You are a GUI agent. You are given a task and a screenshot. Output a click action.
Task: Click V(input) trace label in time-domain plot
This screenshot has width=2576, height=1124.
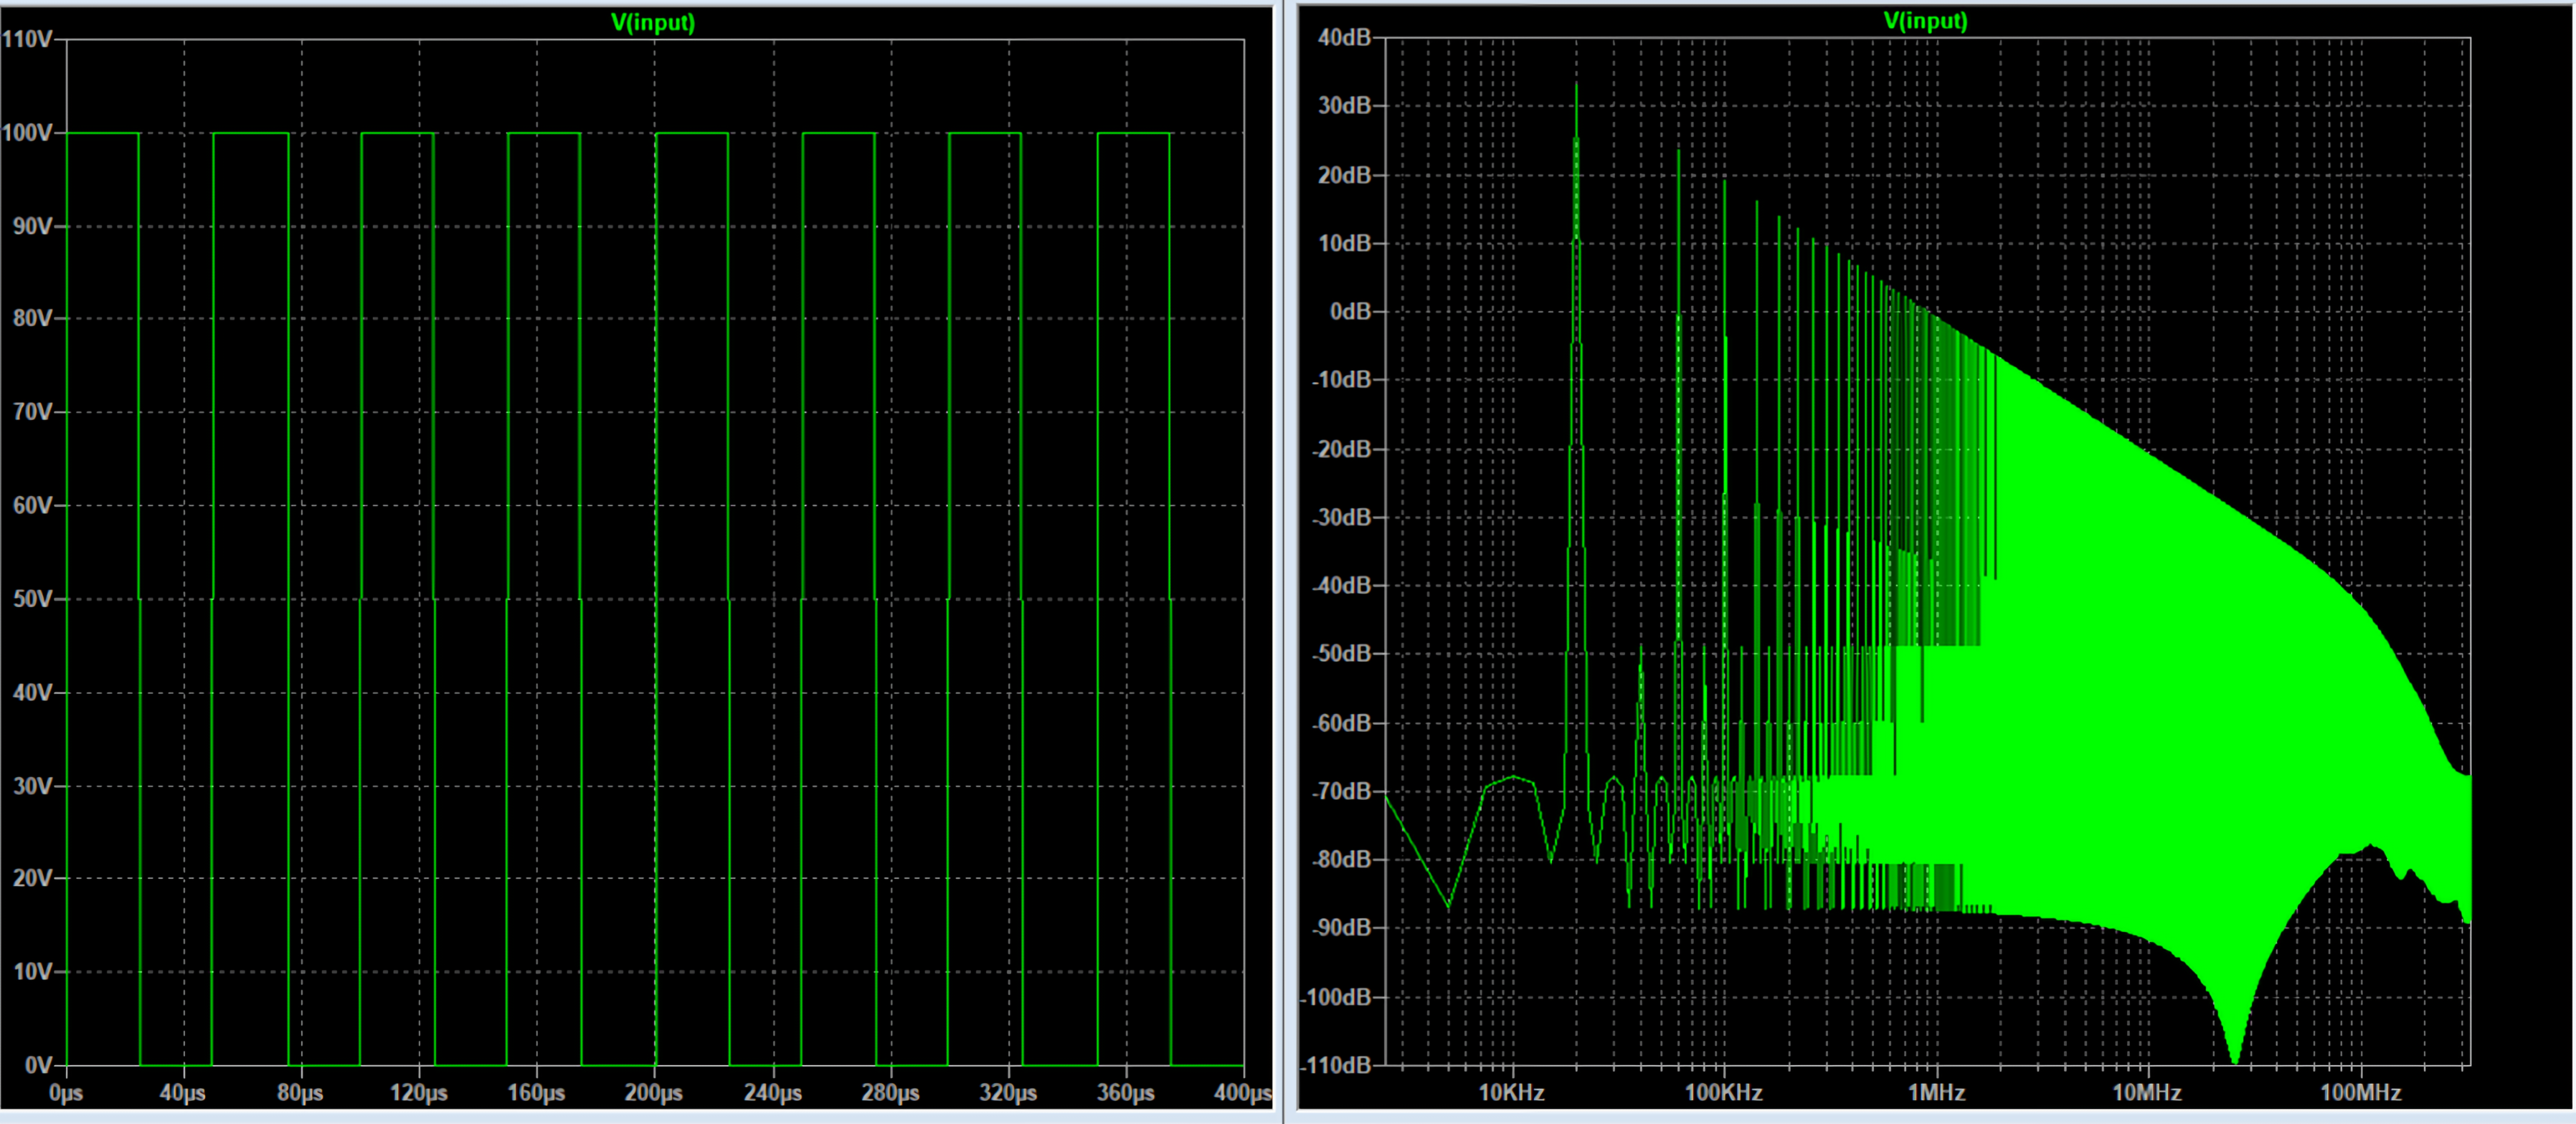point(652,22)
